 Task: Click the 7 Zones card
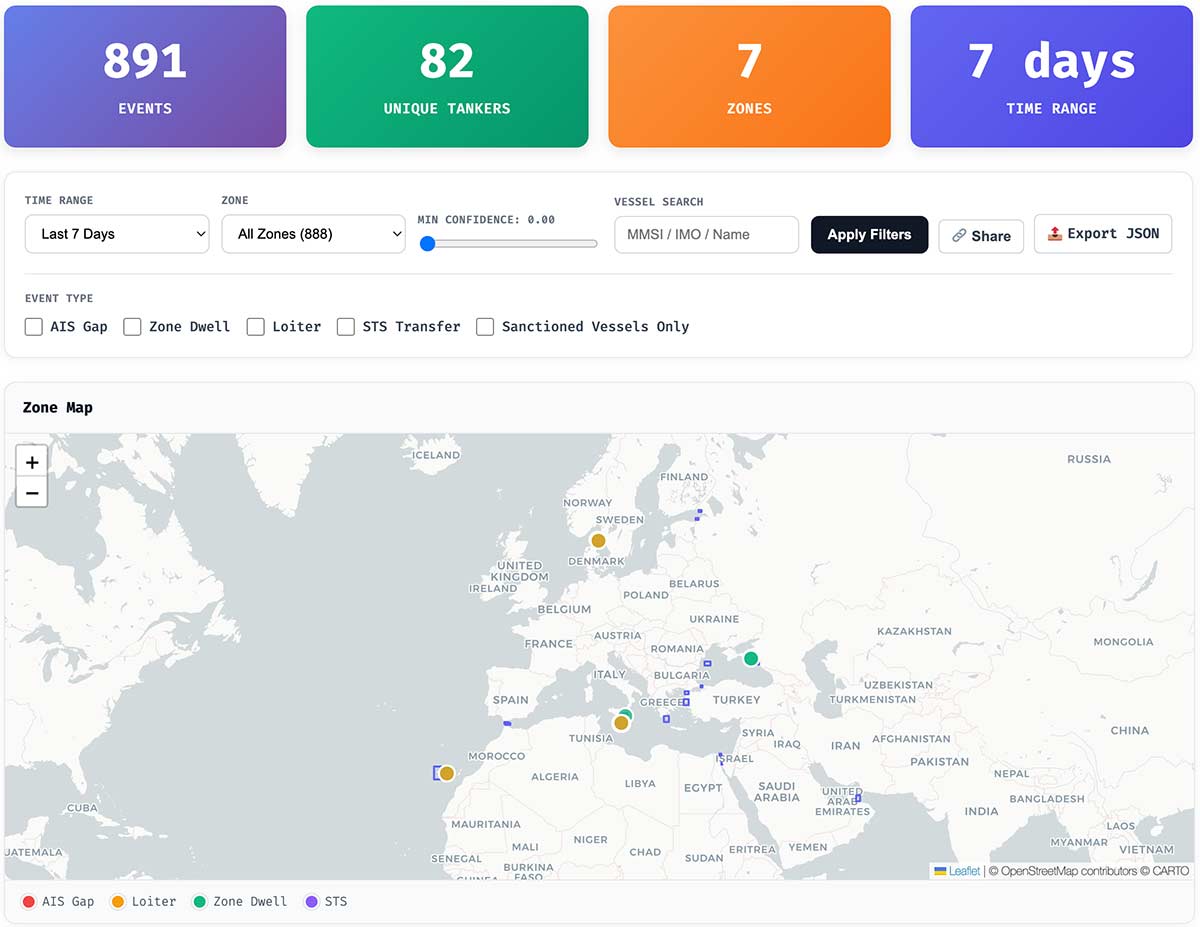749,76
